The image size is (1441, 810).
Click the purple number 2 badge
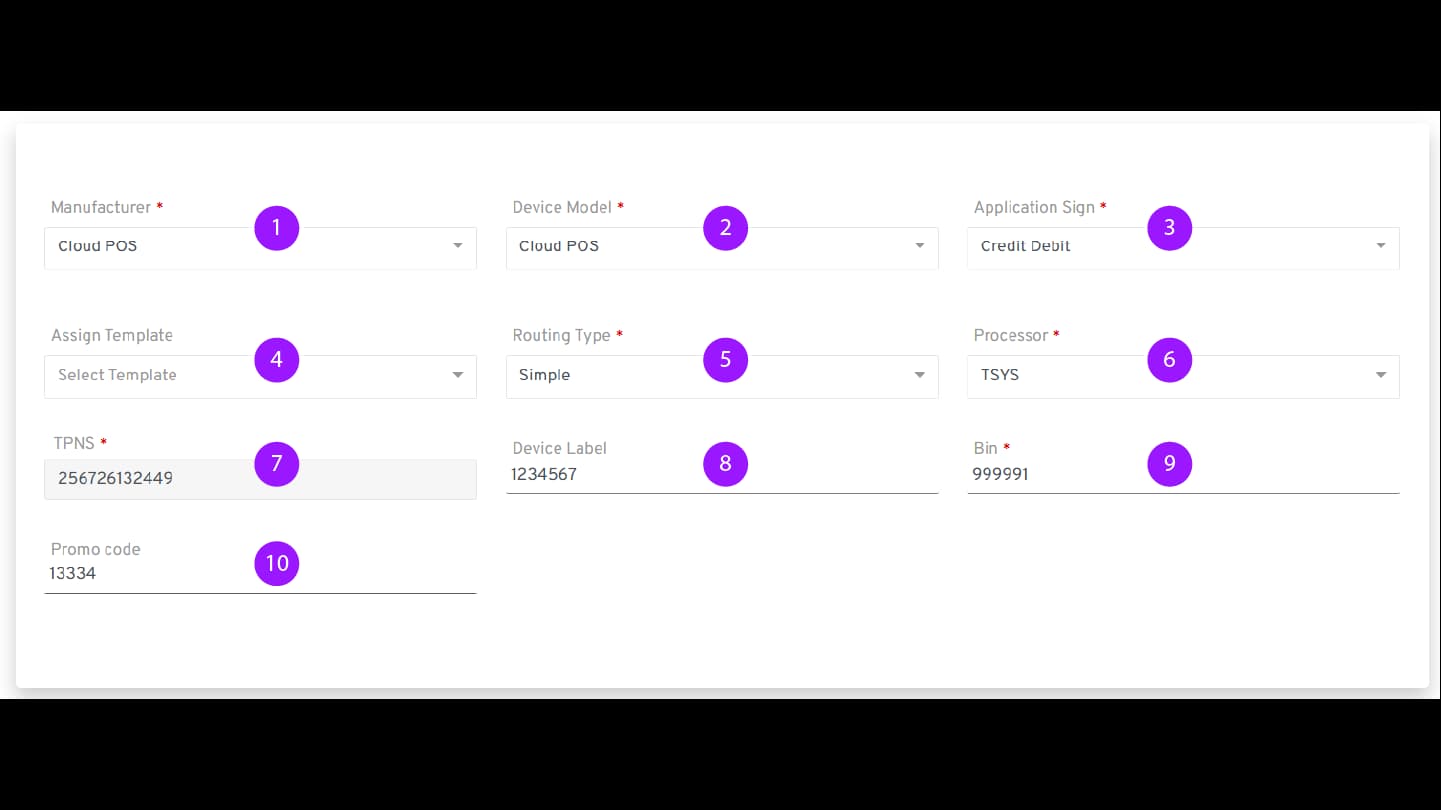[725, 228]
